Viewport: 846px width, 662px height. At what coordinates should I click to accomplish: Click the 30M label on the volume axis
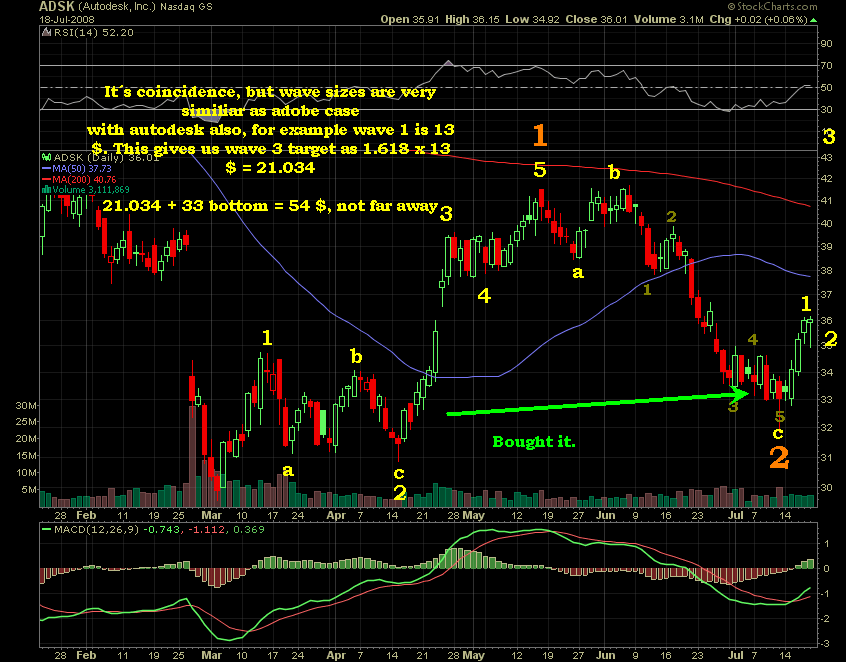pyautogui.click(x=26, y=406)
